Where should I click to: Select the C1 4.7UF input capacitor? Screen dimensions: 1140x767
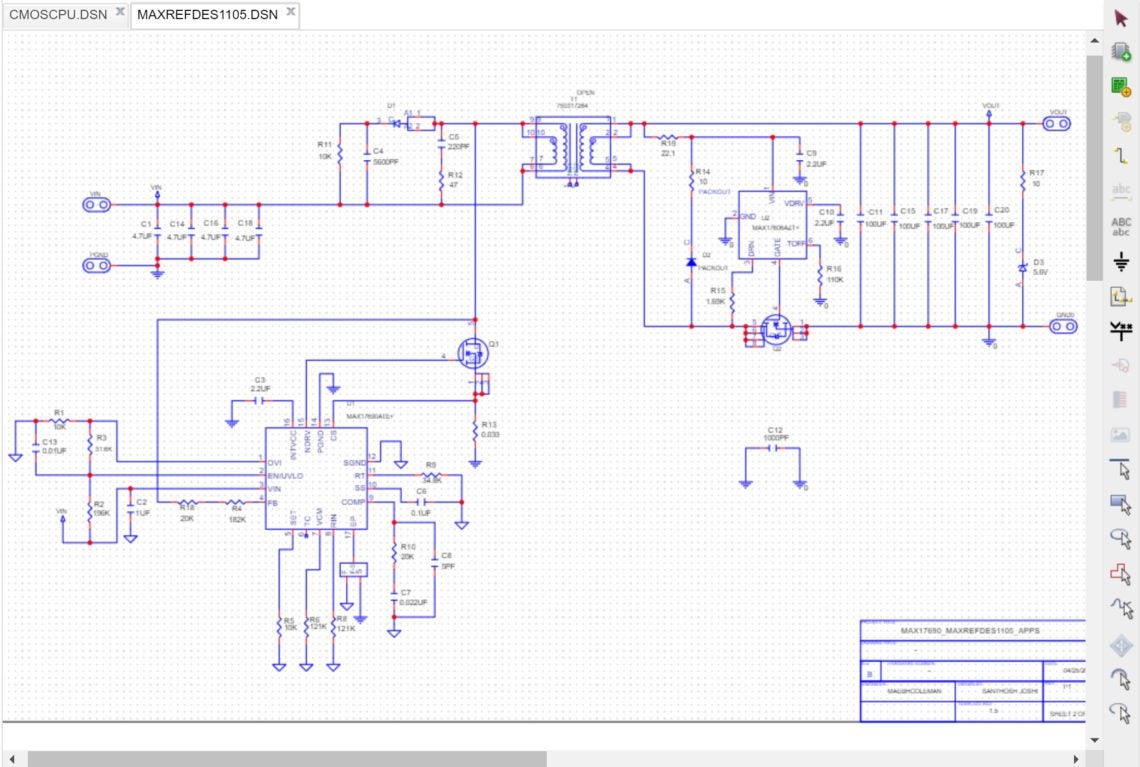point(157,230)
